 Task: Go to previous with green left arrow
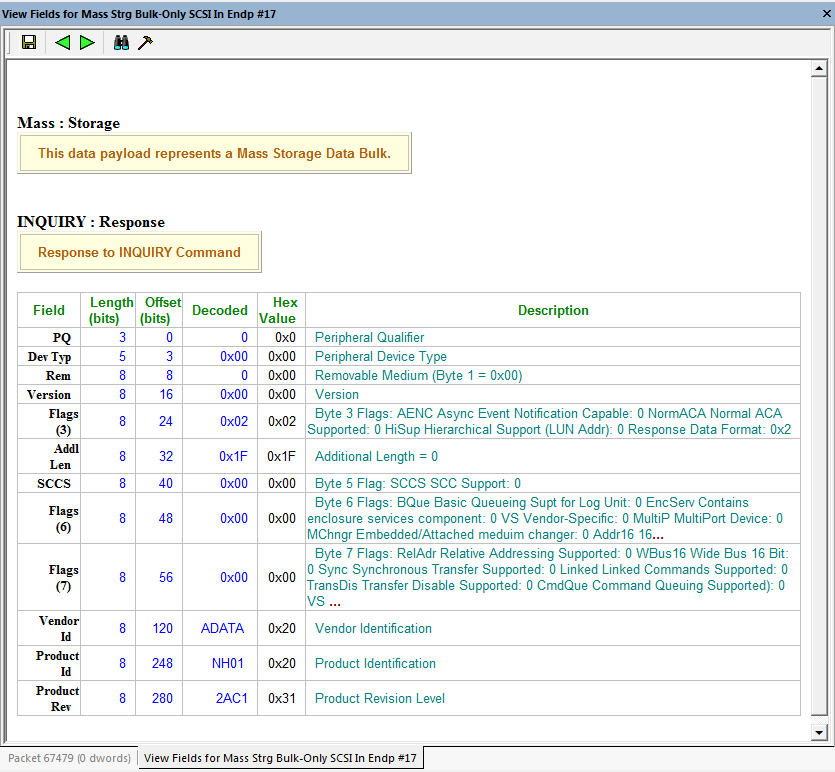point(62,42)
